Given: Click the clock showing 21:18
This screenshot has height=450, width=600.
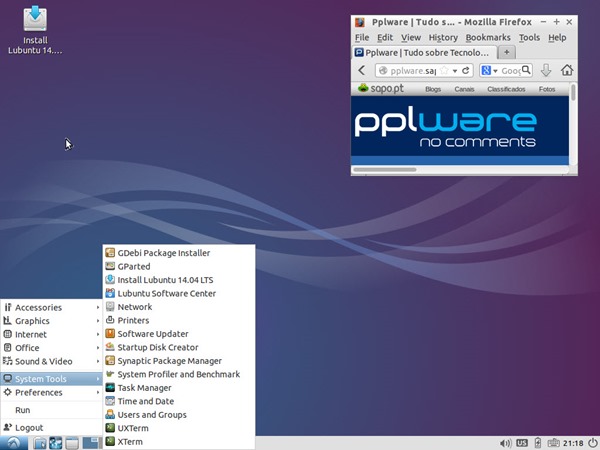Looking at the screenshot, I should (x=573, y=443).
